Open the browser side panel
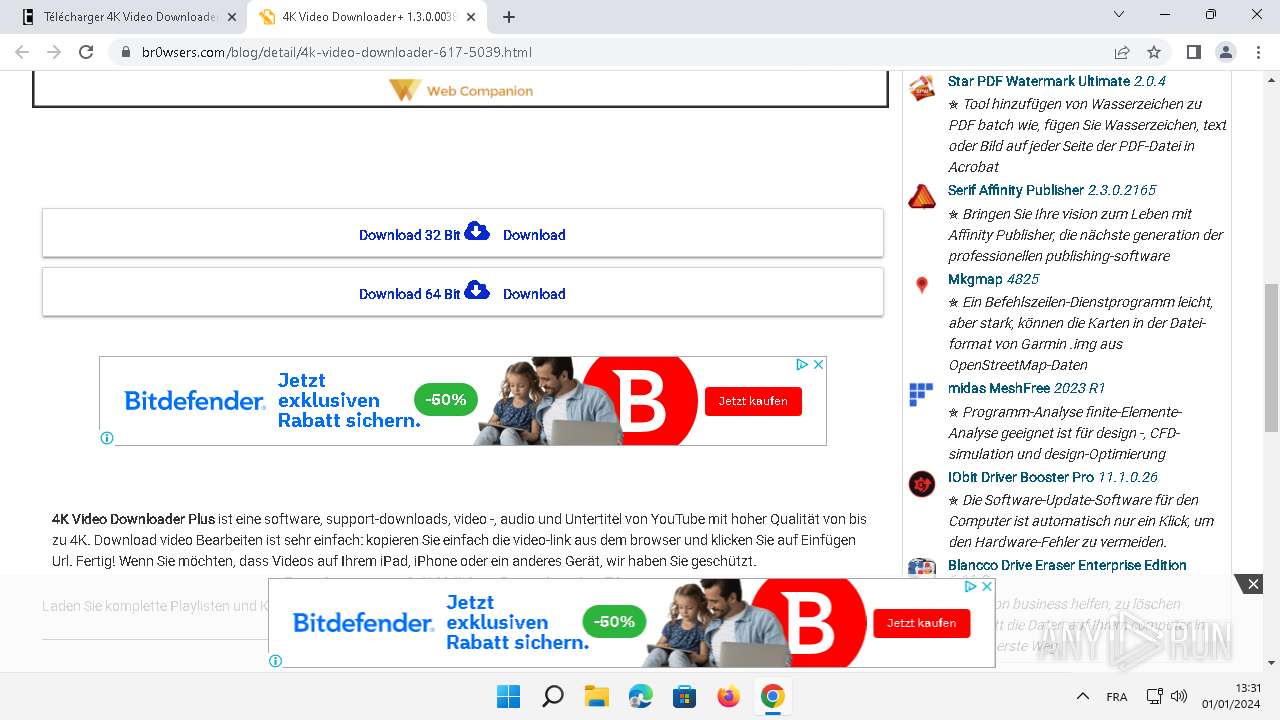The height and width of the screenshot is (720, 1280). (1193, 52)
